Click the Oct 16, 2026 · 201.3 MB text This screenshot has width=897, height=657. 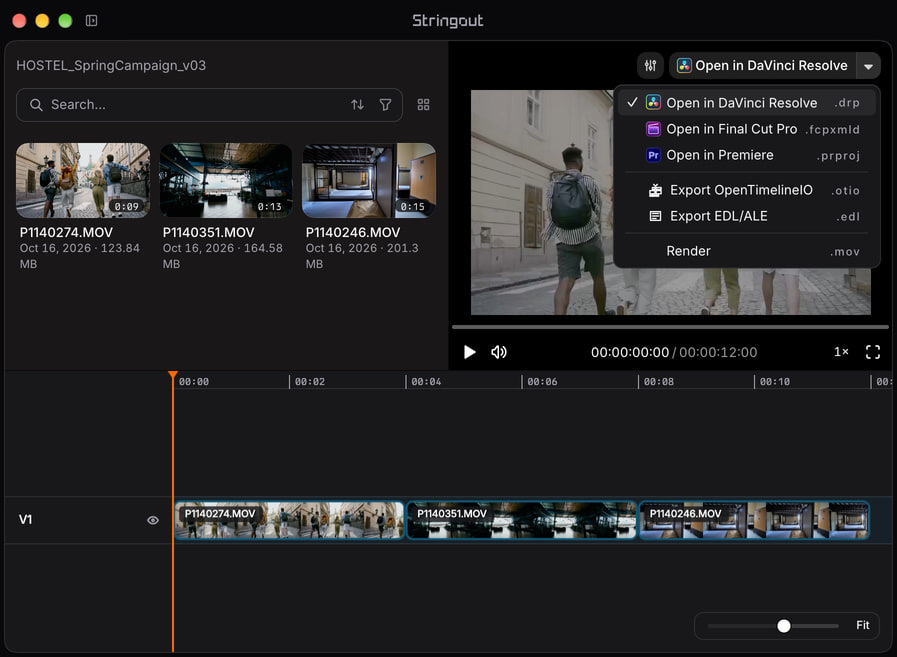pos(362,256)
